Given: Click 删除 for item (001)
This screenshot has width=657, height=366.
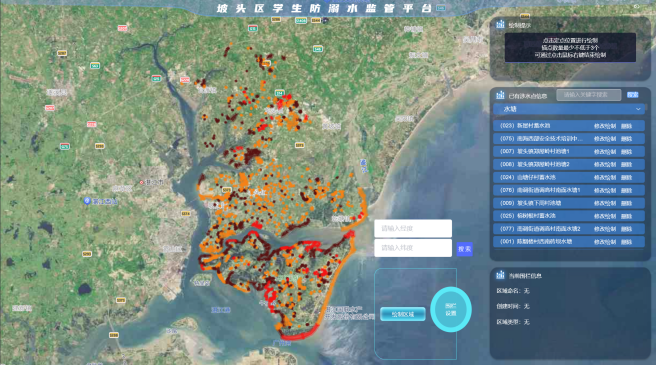Looking at the screenshot, I should (626, 242).
